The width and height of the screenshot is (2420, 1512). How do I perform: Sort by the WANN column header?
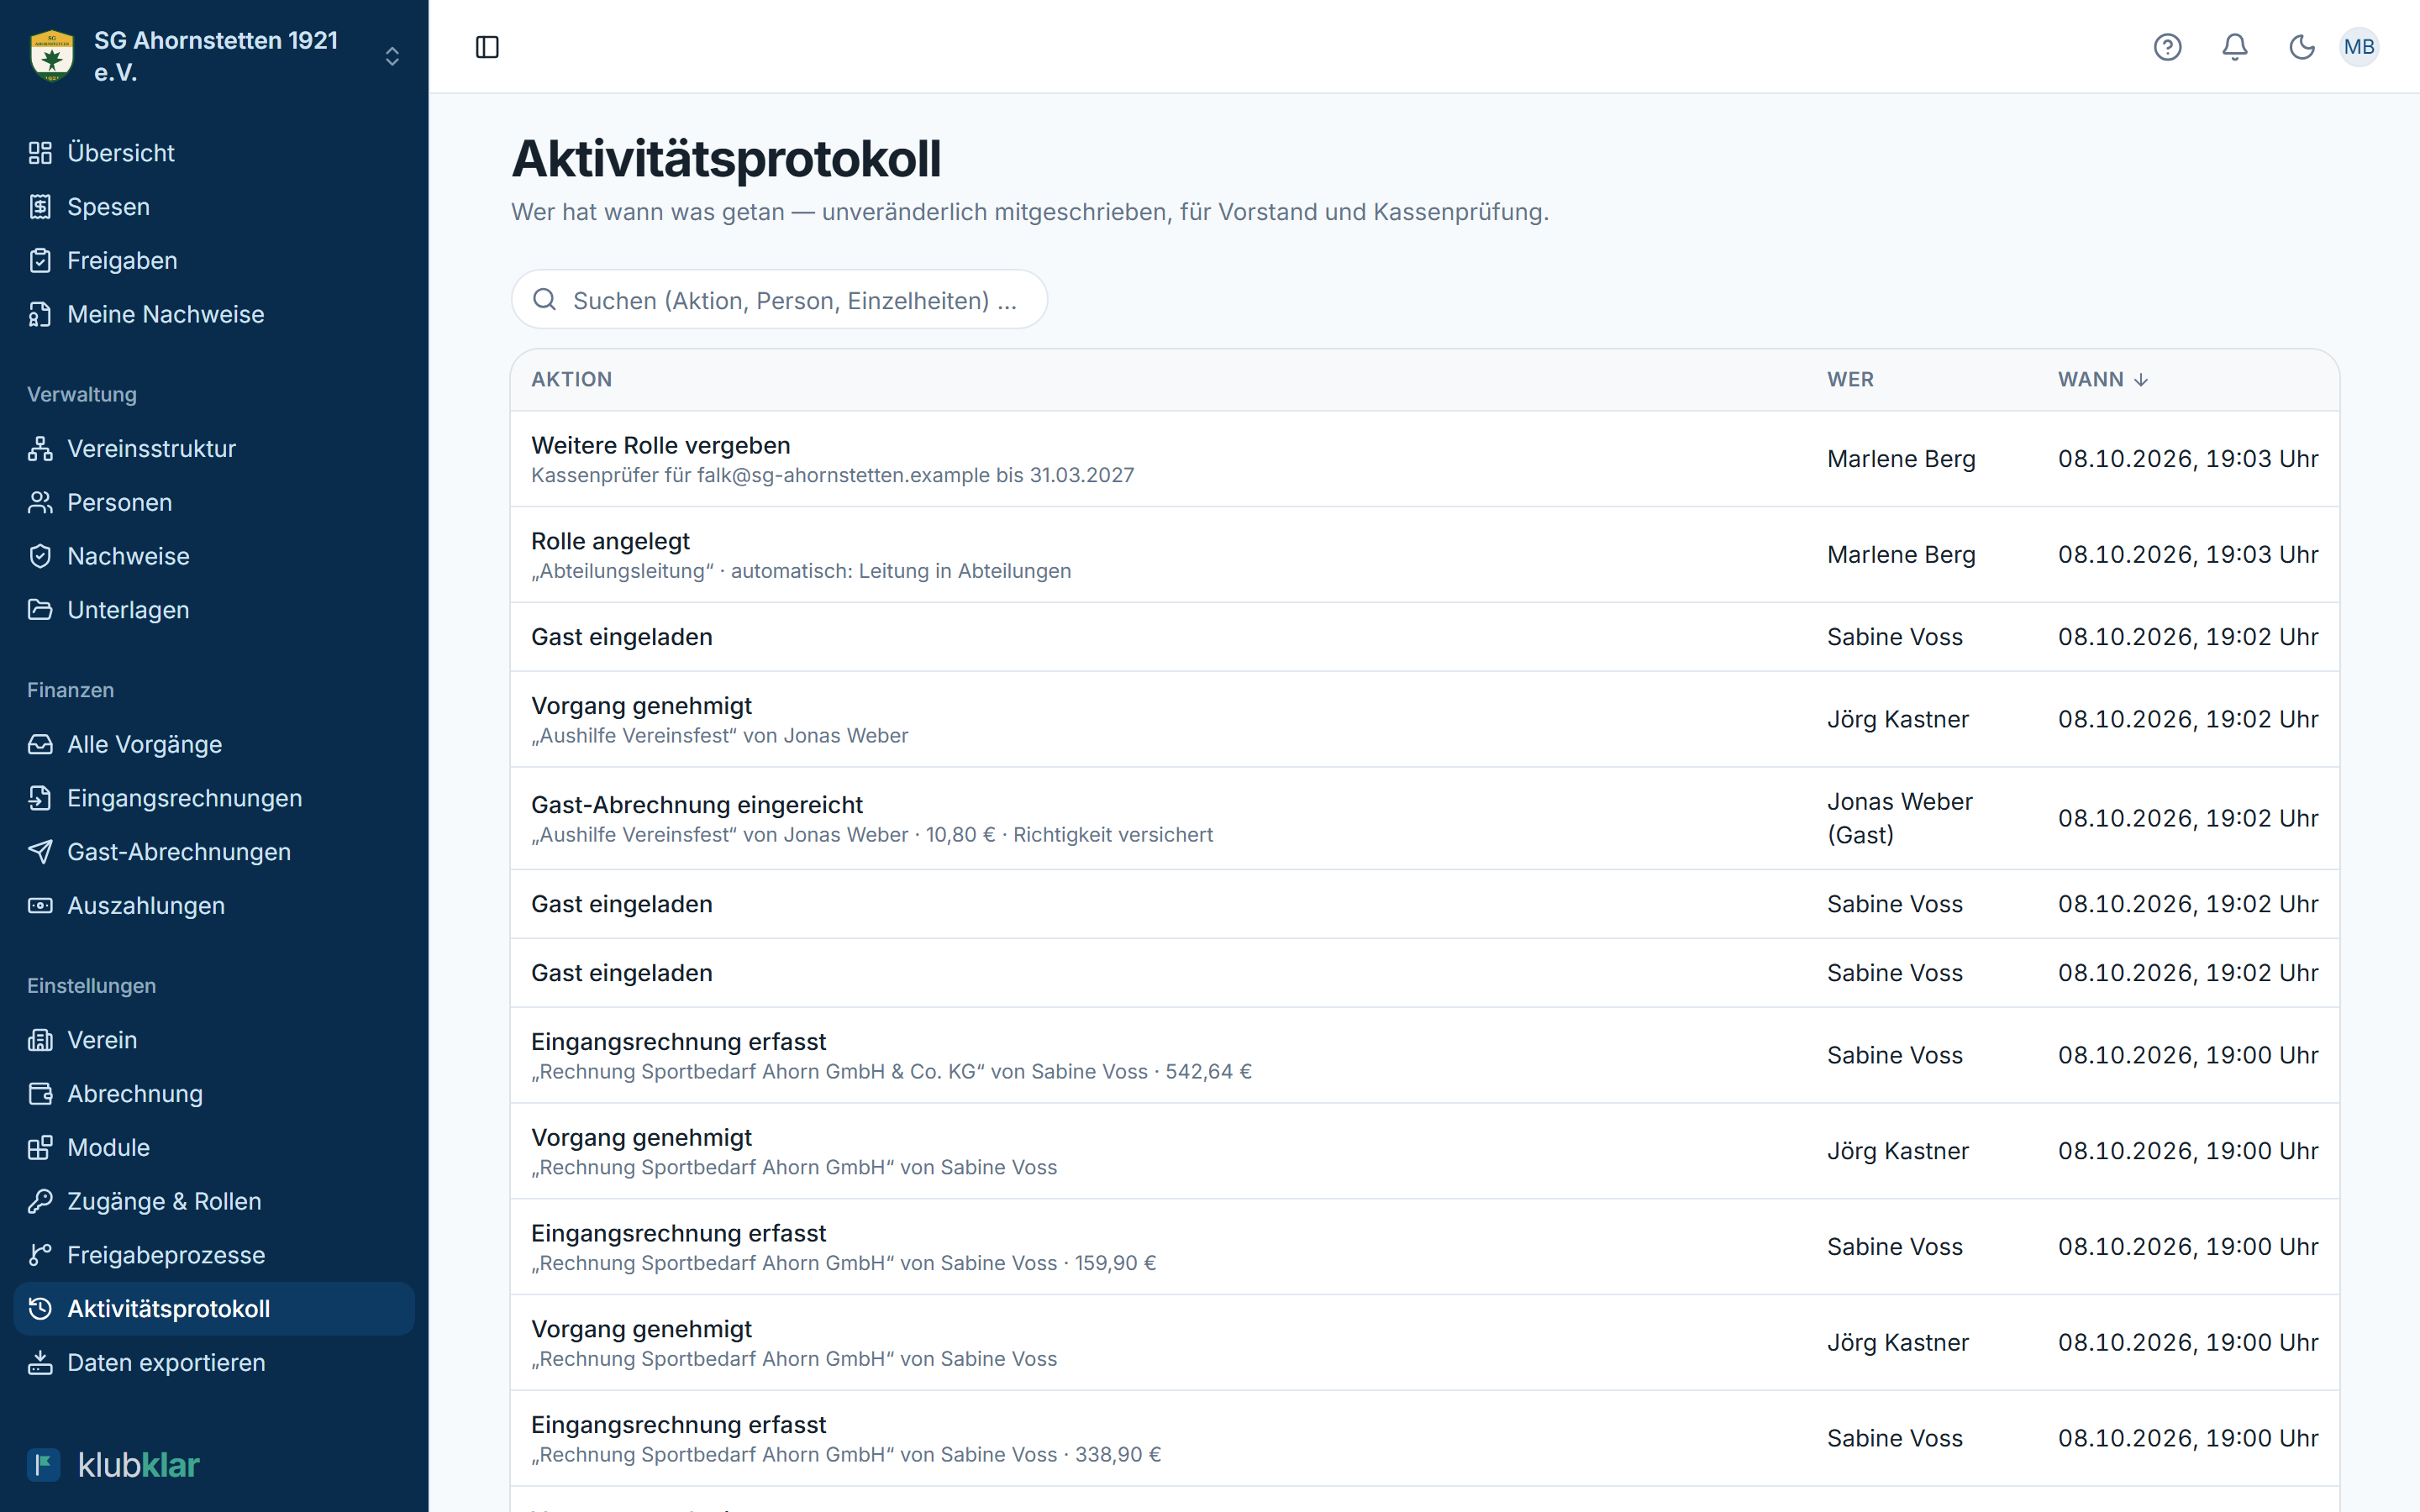(x=2102, y=380)
